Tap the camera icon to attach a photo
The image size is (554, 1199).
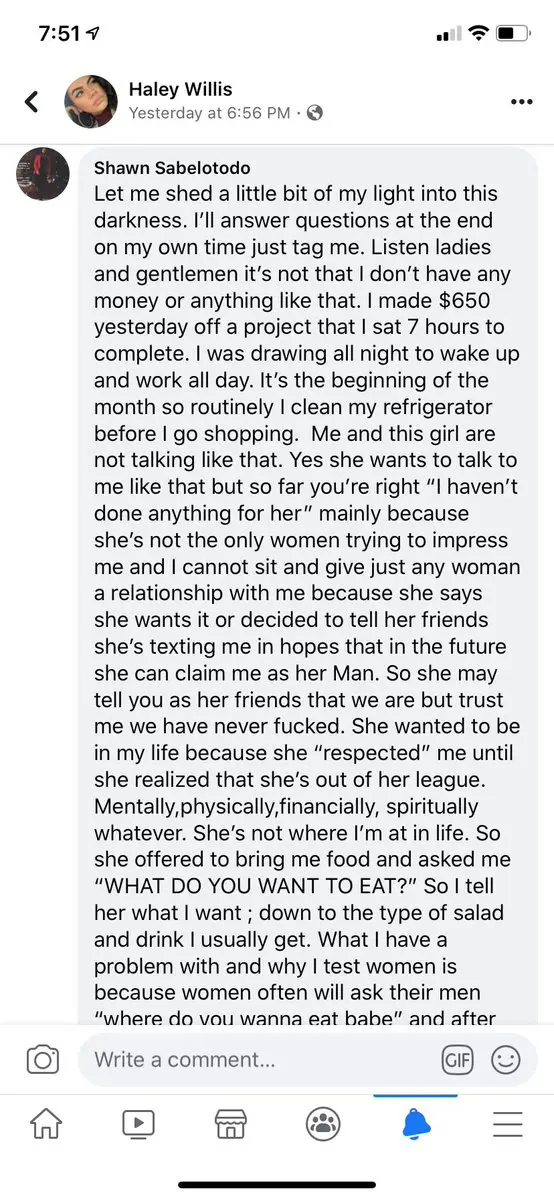tap(43, 1060)
